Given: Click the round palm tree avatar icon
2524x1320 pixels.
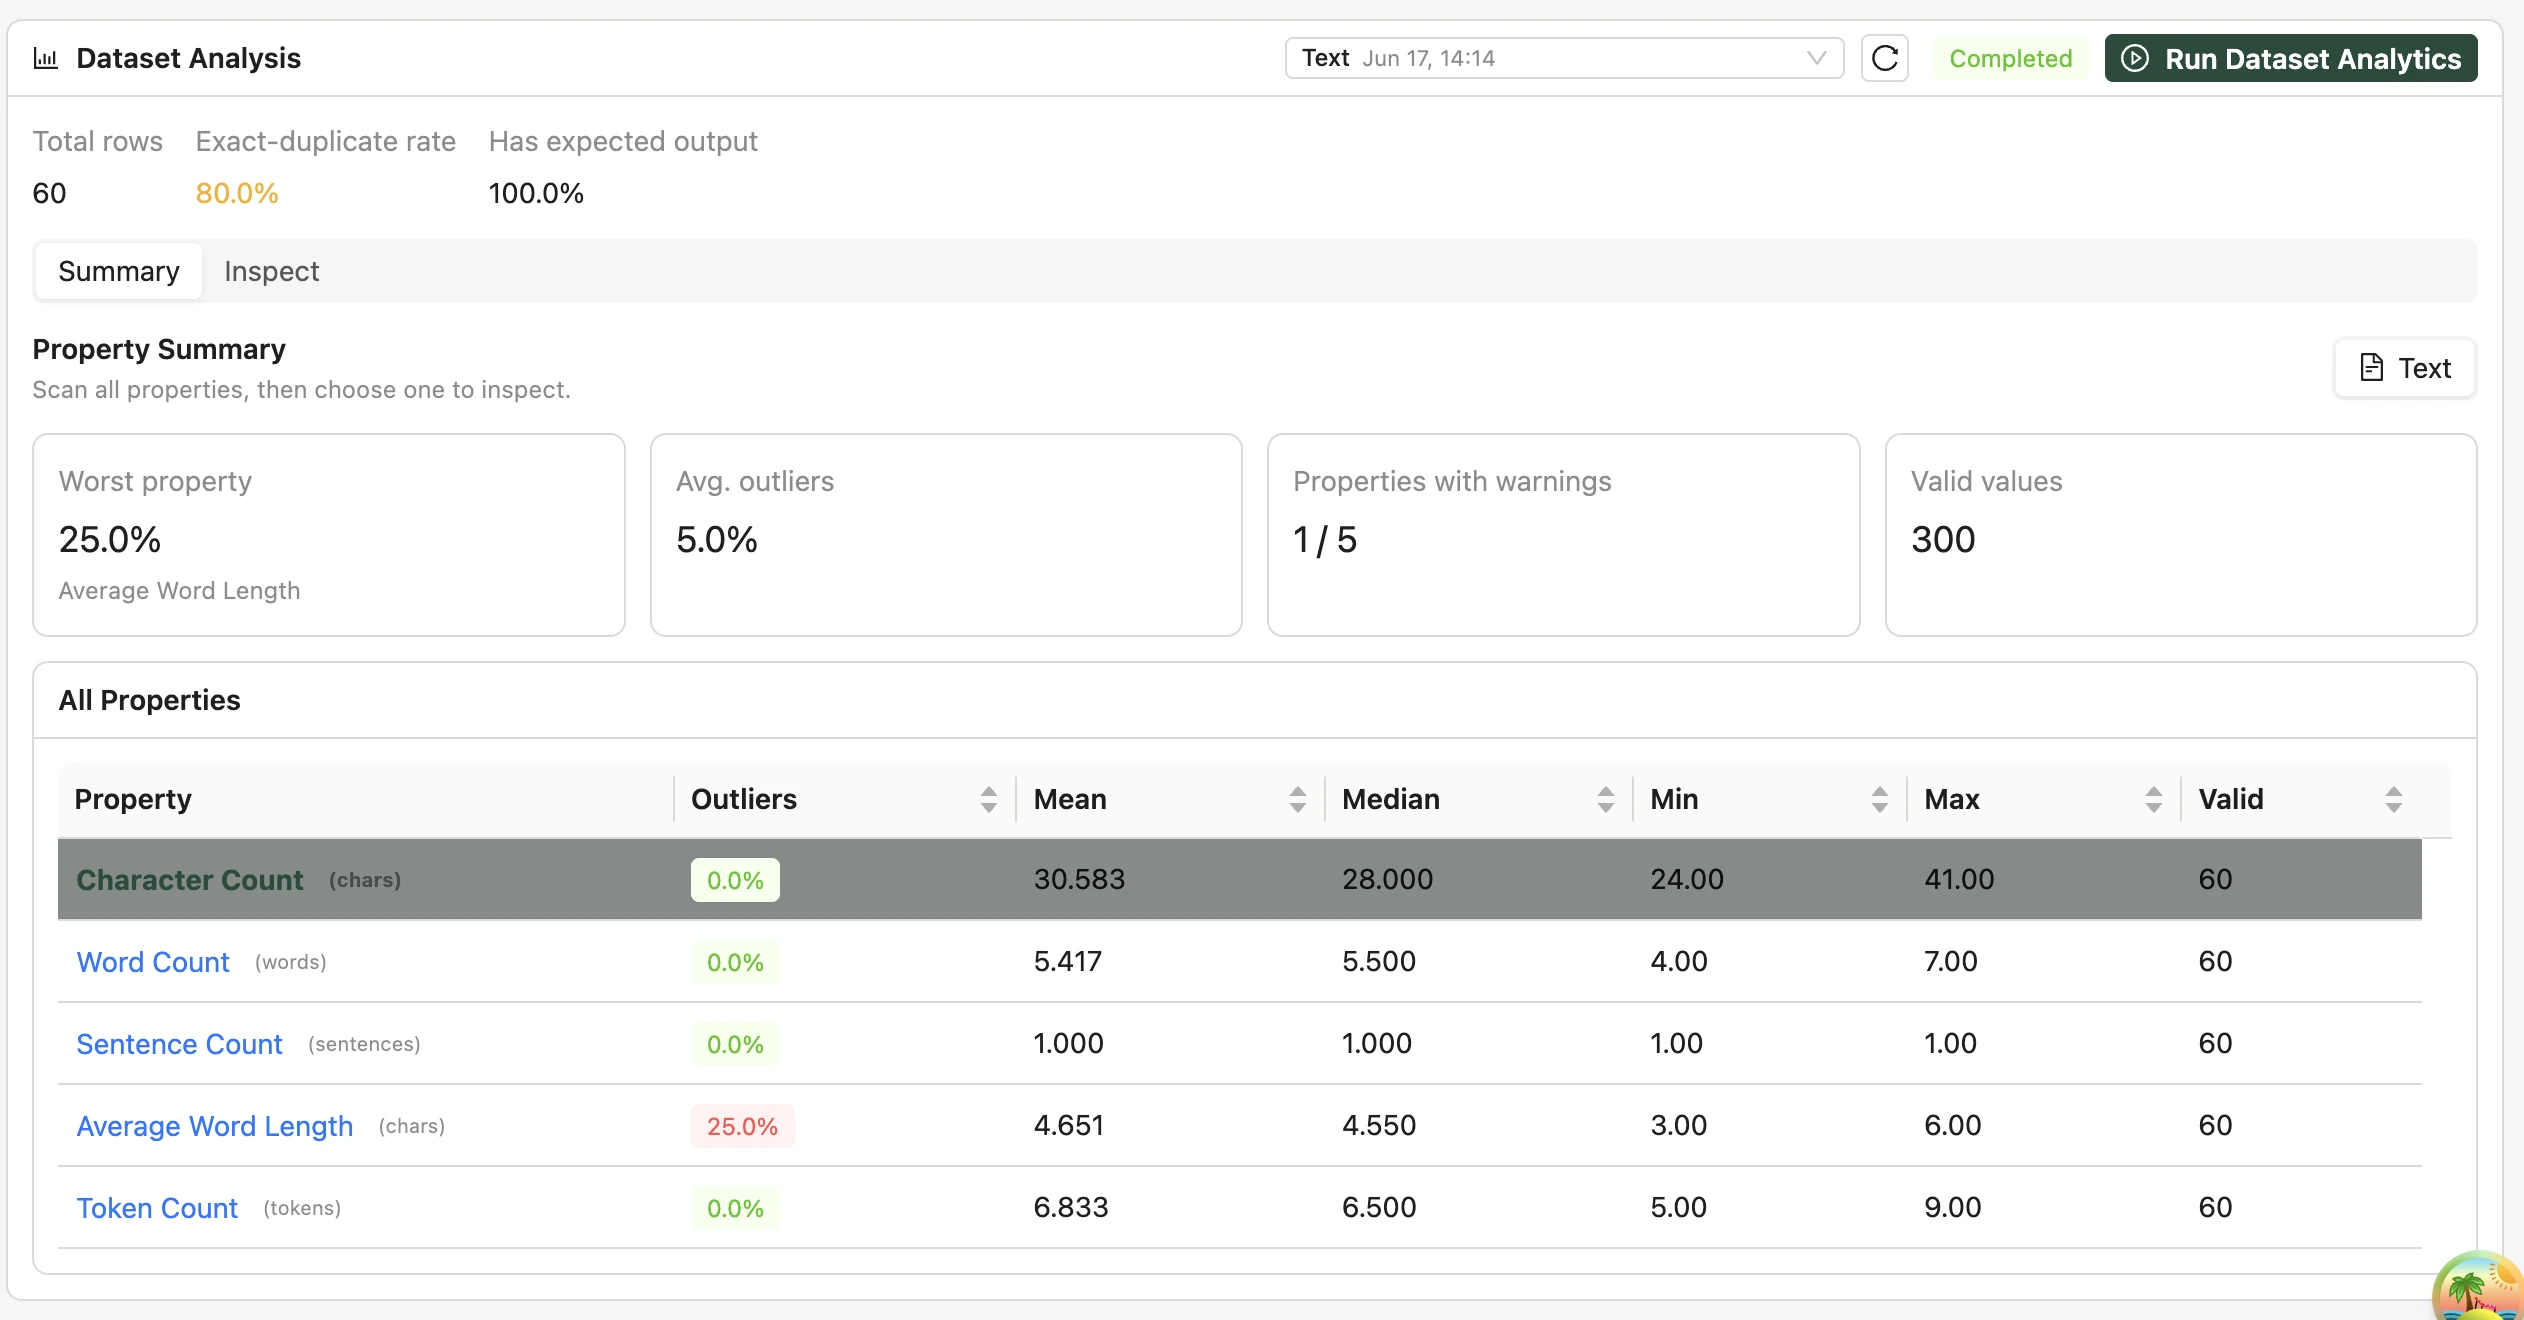Looking at the screenshot, I should pyautogui.click(x=2479, y=1287).
